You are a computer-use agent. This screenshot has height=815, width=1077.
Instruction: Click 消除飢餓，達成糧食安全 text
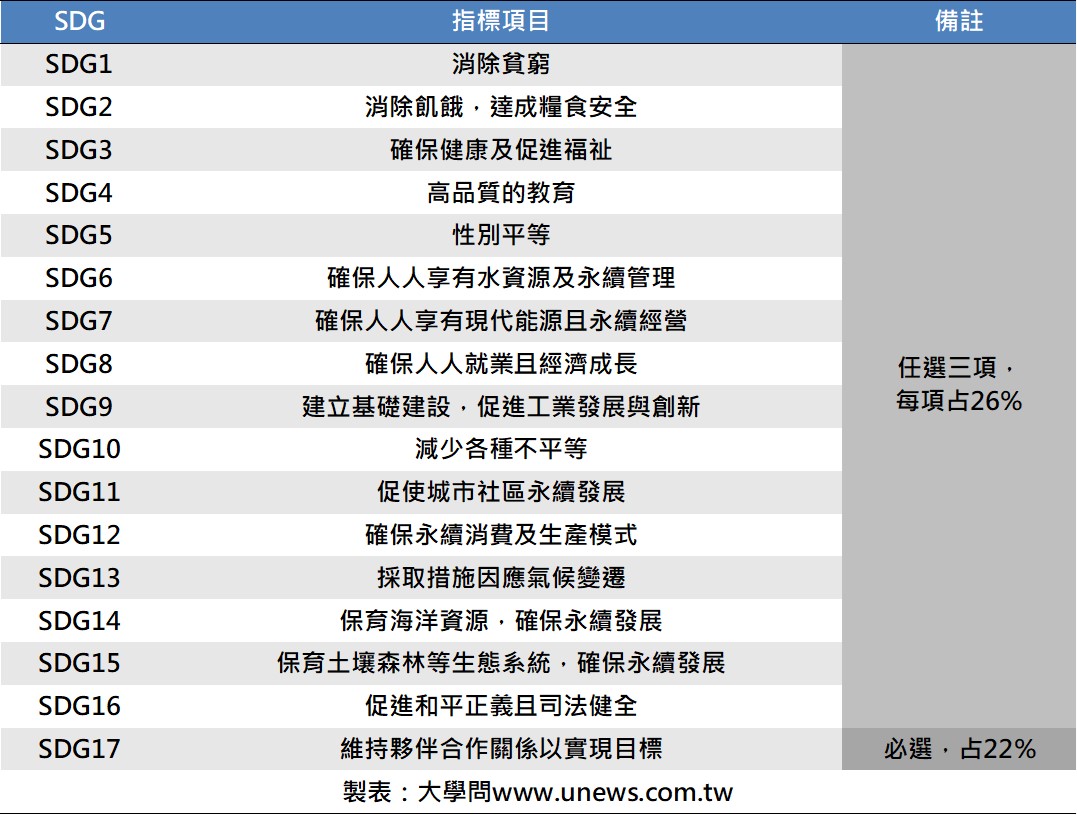pyautogui.click(x=501, y=106)
